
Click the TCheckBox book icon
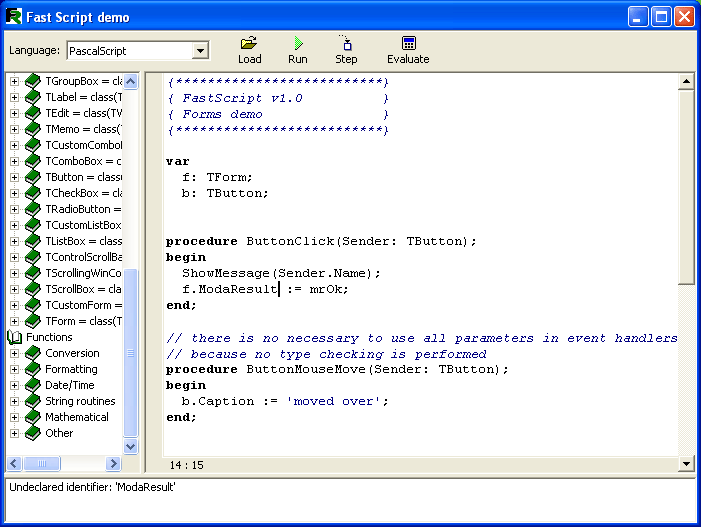33,194
